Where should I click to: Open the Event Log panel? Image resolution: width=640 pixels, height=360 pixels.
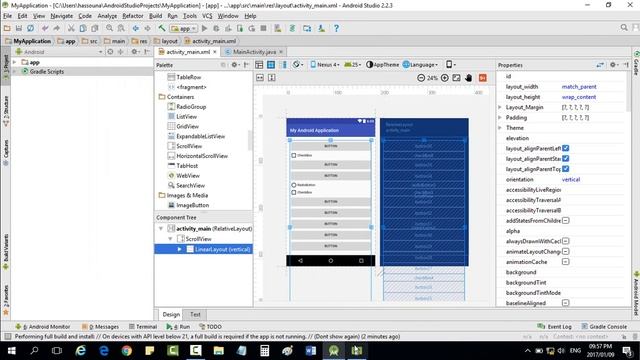(x=554, y=327)
